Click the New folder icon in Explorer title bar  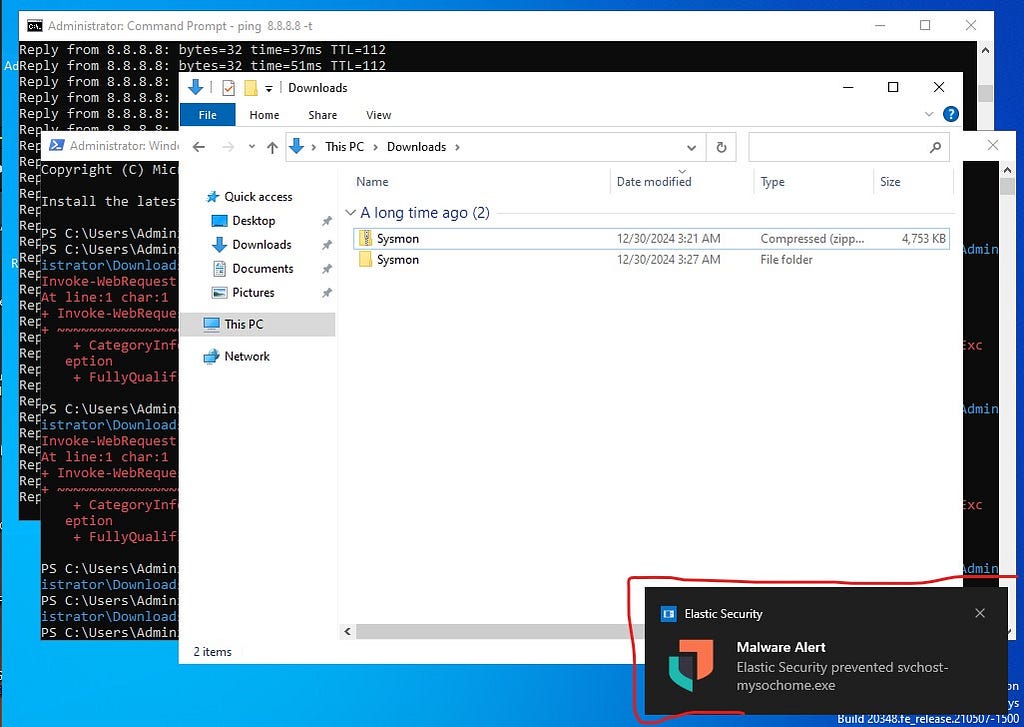click(251, 88)
